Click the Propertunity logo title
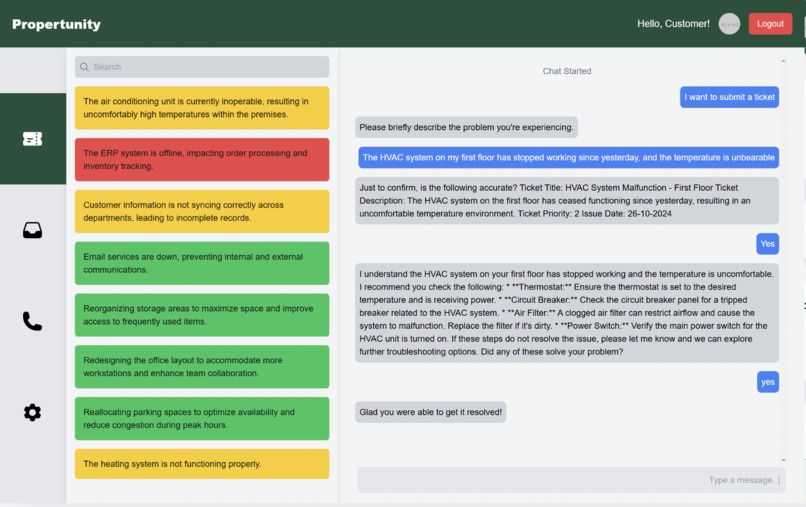806x507 pixels. click(x=57, y=24)
